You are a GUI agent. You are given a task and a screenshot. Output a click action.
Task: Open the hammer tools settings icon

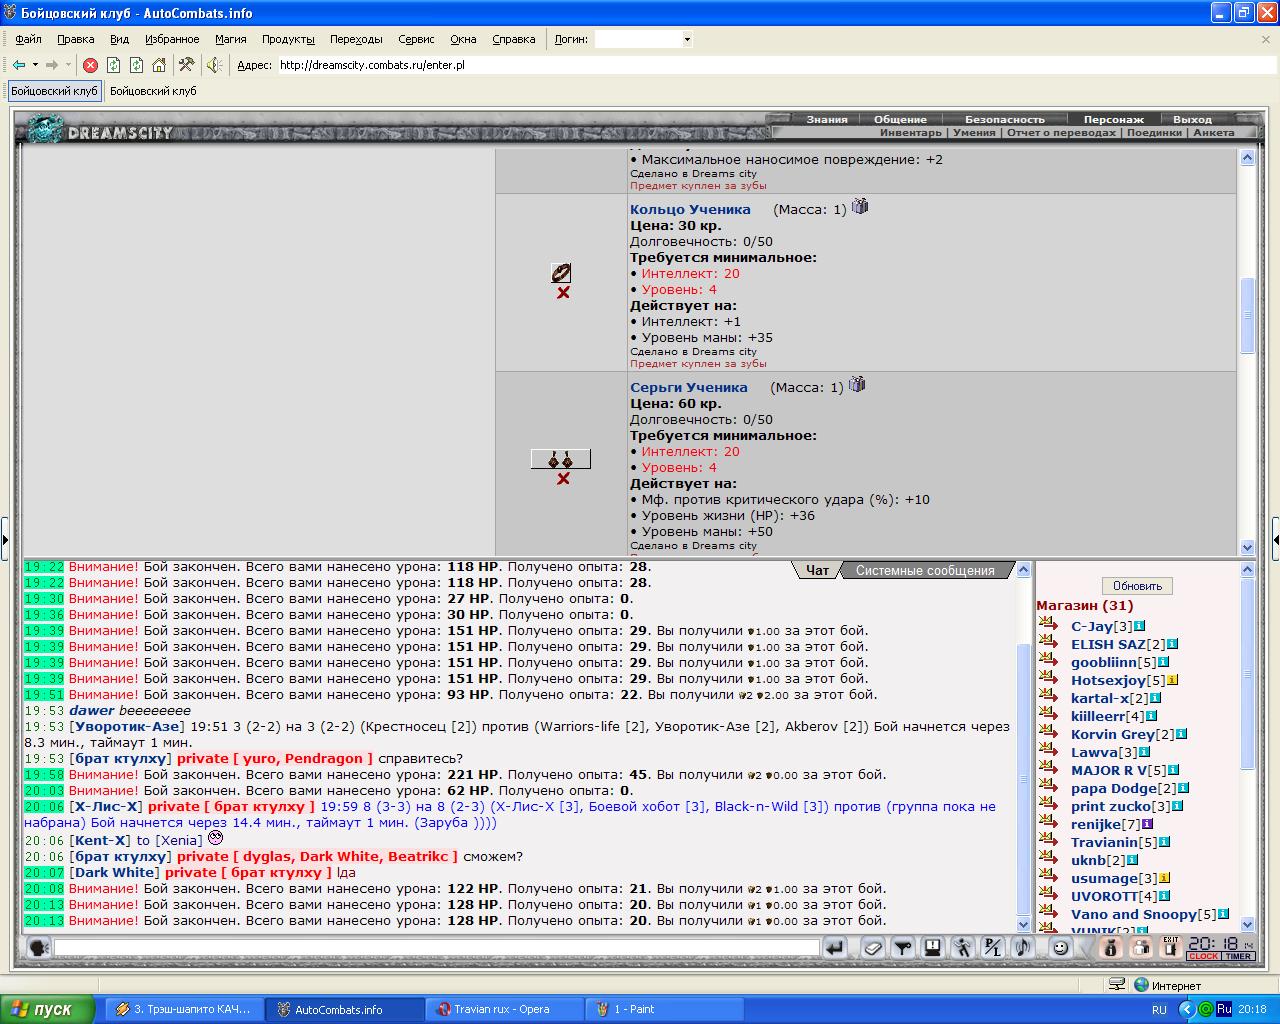186,65
